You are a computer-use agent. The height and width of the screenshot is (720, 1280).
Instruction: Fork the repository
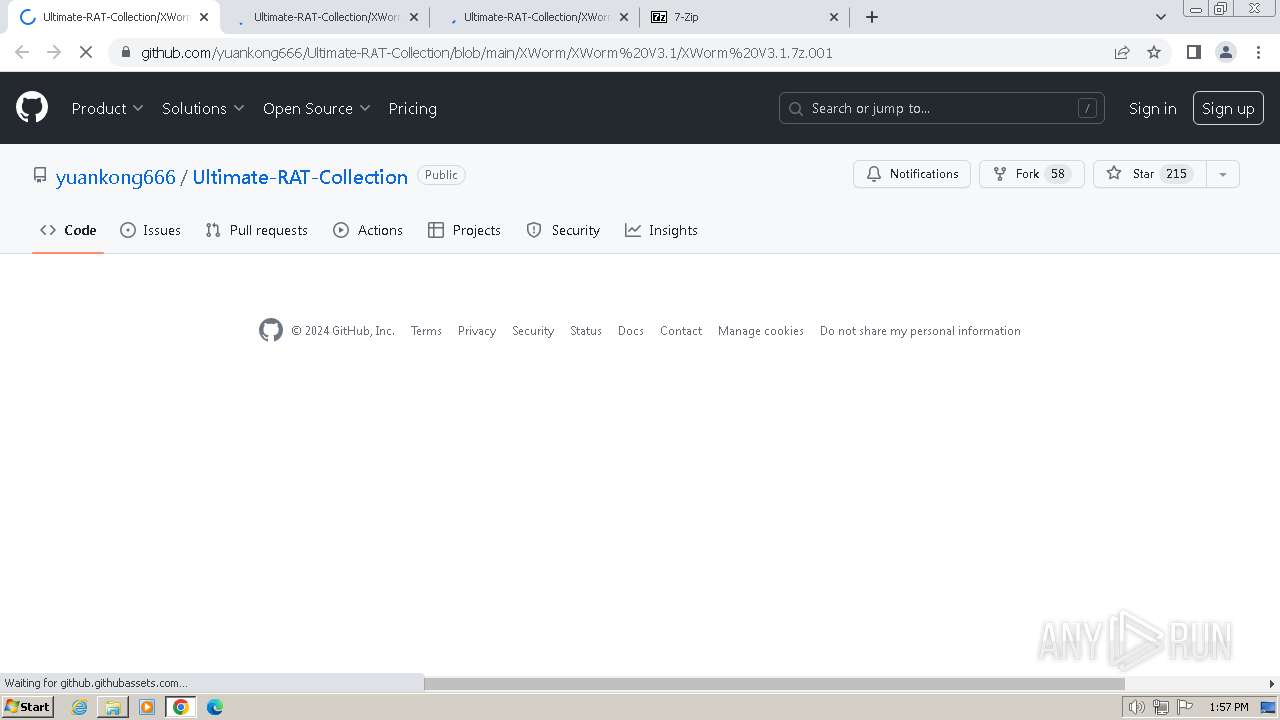tap(1032, 174)
